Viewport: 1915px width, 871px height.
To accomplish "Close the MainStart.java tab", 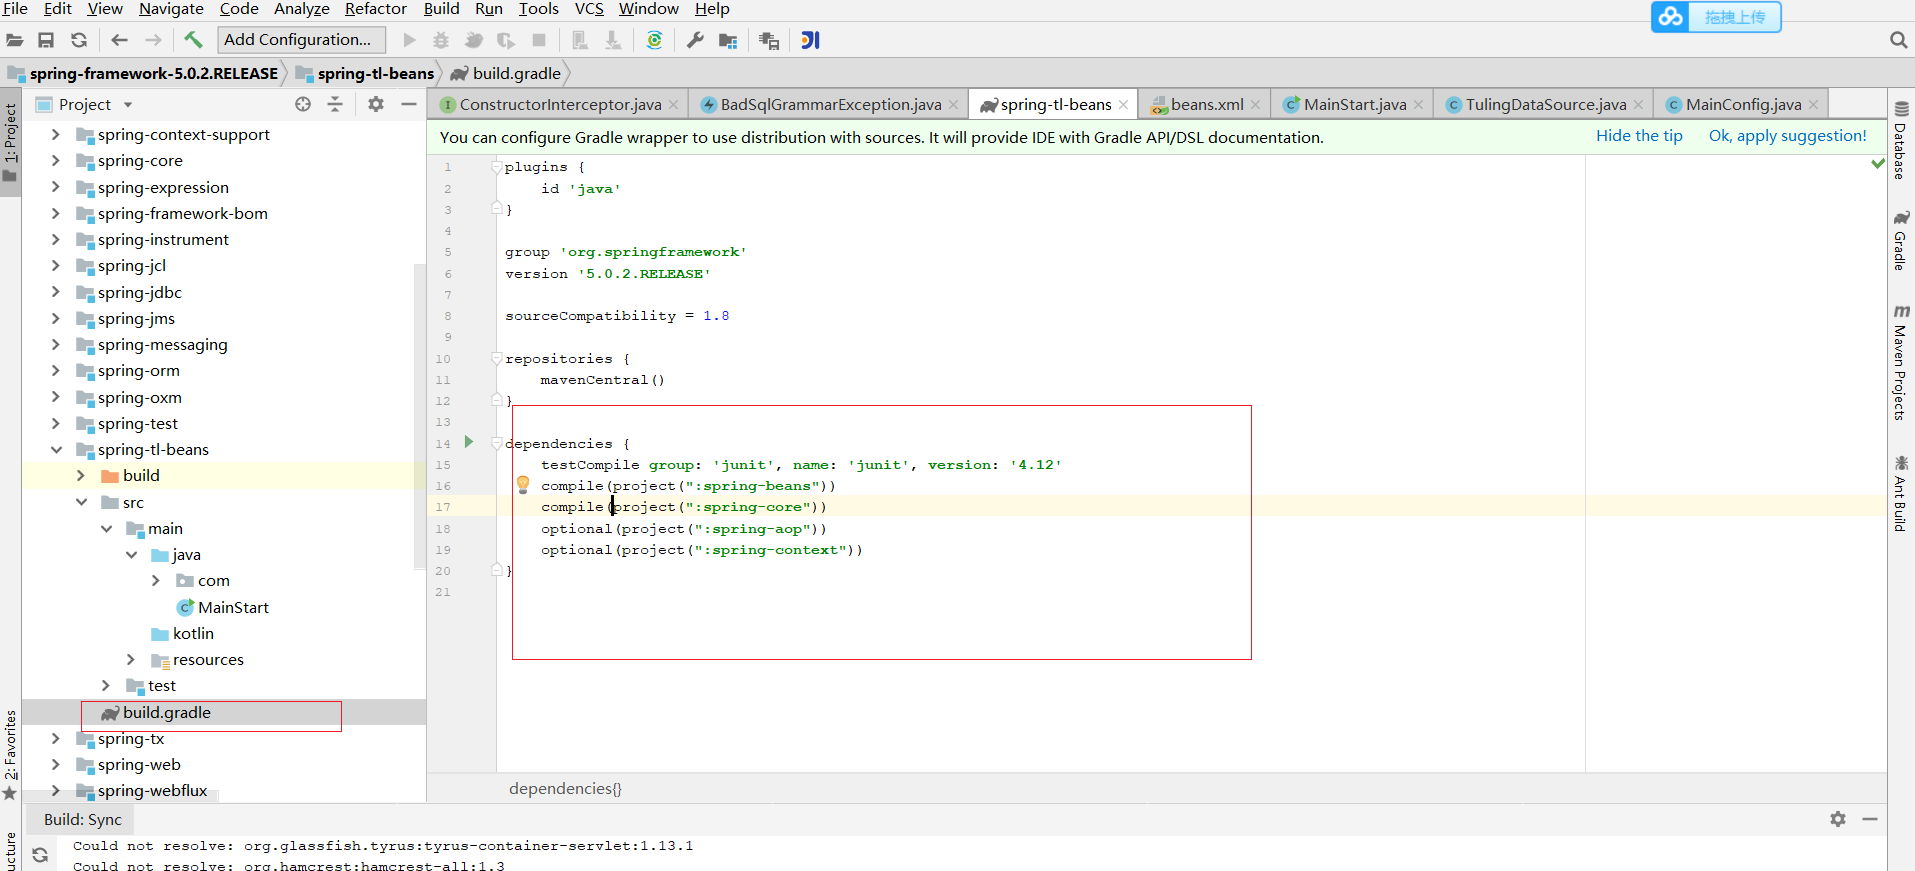I will [1419, 105].
